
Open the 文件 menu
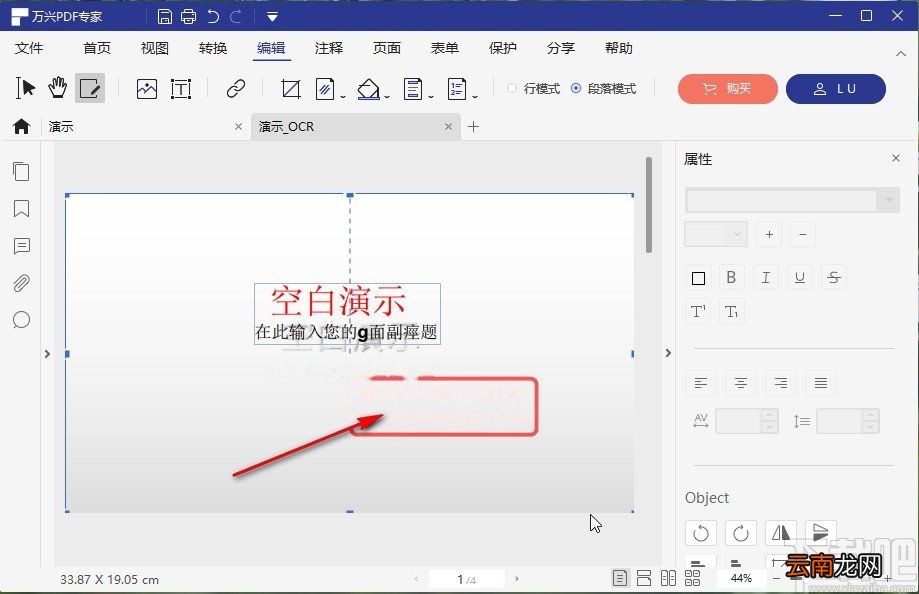29,48
